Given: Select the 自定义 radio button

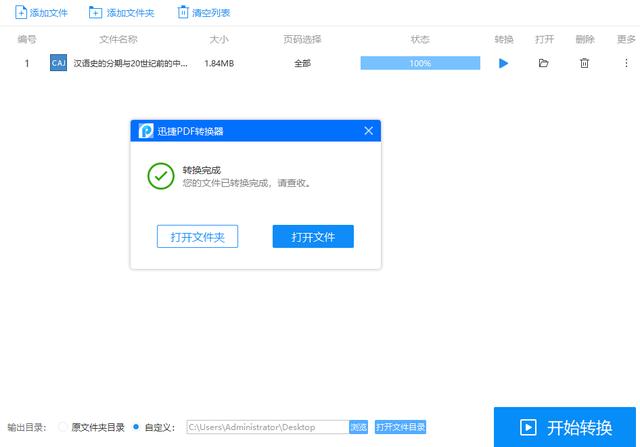Looking at the screenshot, I should pyautogui.click(x=136, y=427).
